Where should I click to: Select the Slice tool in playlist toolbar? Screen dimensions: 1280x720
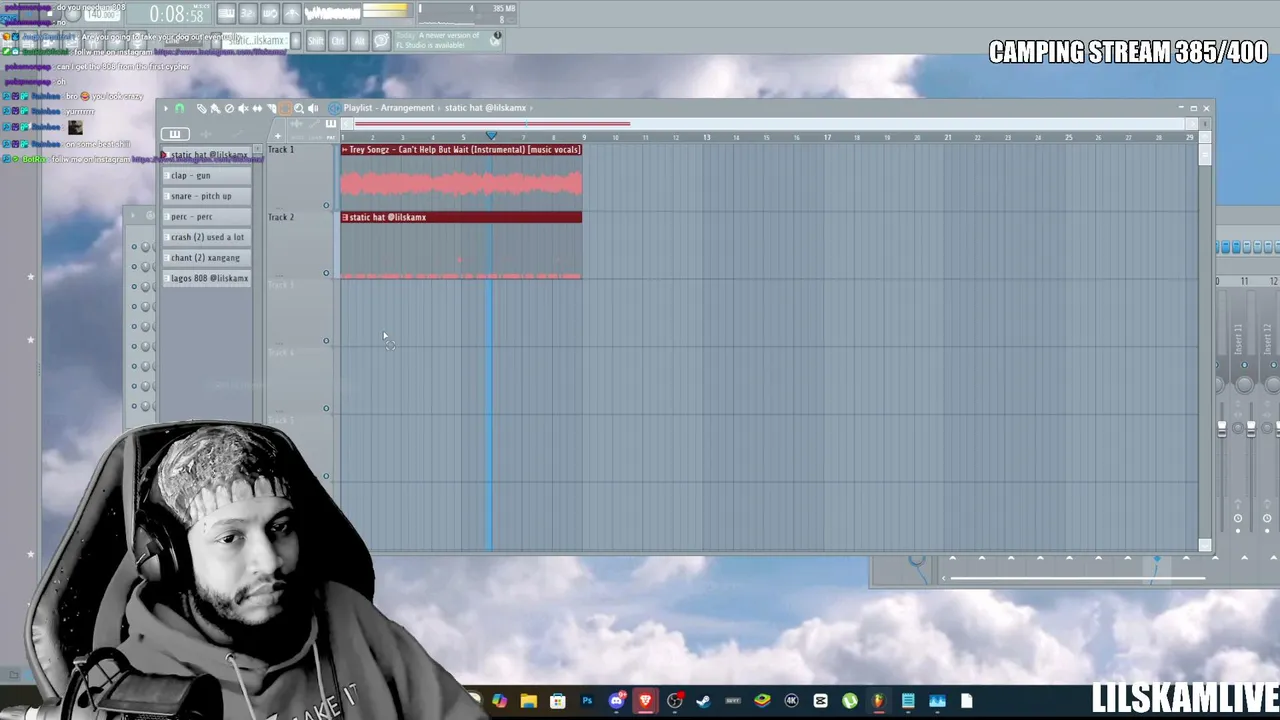pyautogui.click(x=271, y=108)
